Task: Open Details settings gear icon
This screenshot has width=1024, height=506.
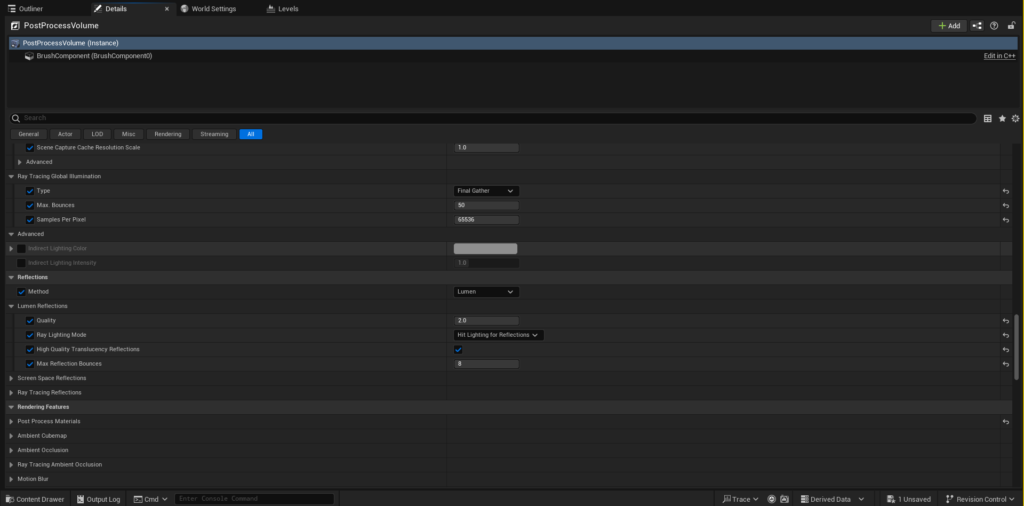Action: (1015, 118)
